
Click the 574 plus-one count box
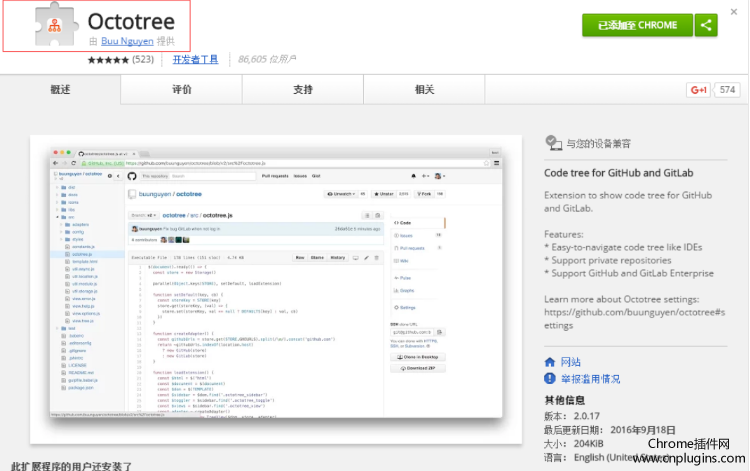click(727, 90)
